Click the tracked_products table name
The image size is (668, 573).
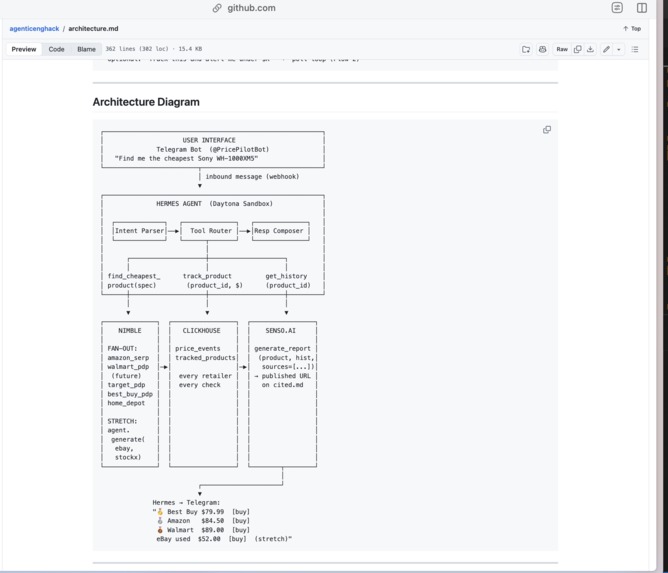(x=205, y=358)
